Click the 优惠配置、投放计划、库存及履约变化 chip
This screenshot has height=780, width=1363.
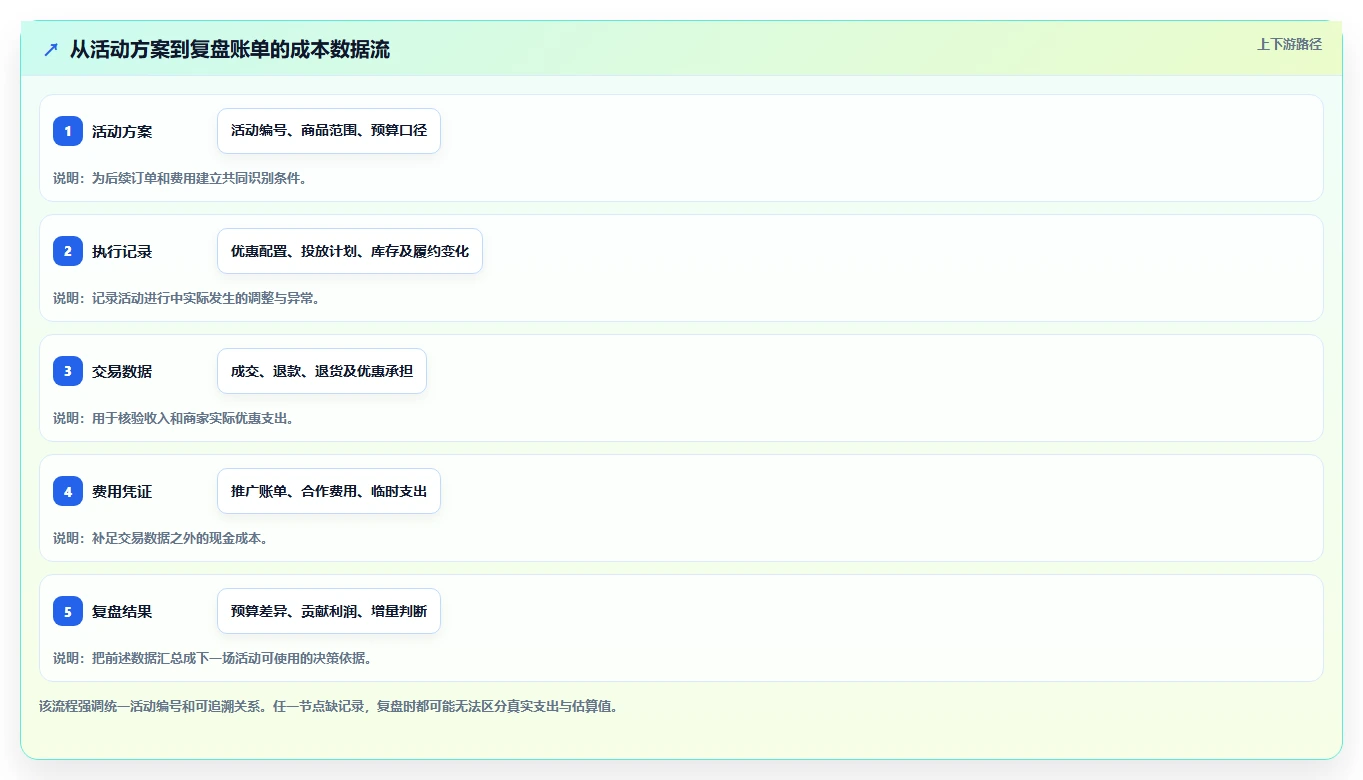pyautogui.click(x=350, y=251)
